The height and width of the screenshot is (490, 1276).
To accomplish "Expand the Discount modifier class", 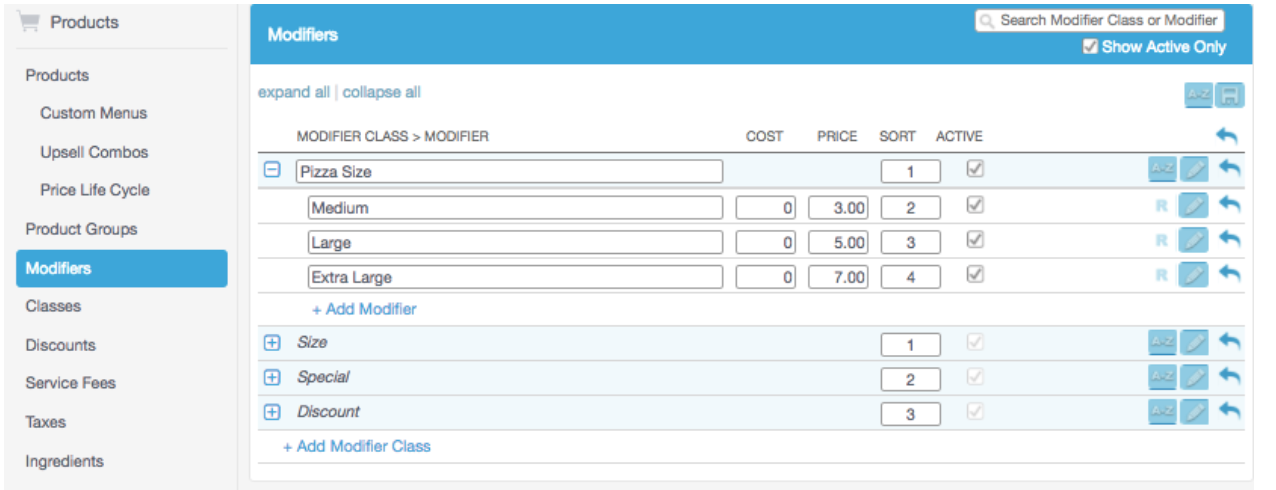I will pos(271,412).
